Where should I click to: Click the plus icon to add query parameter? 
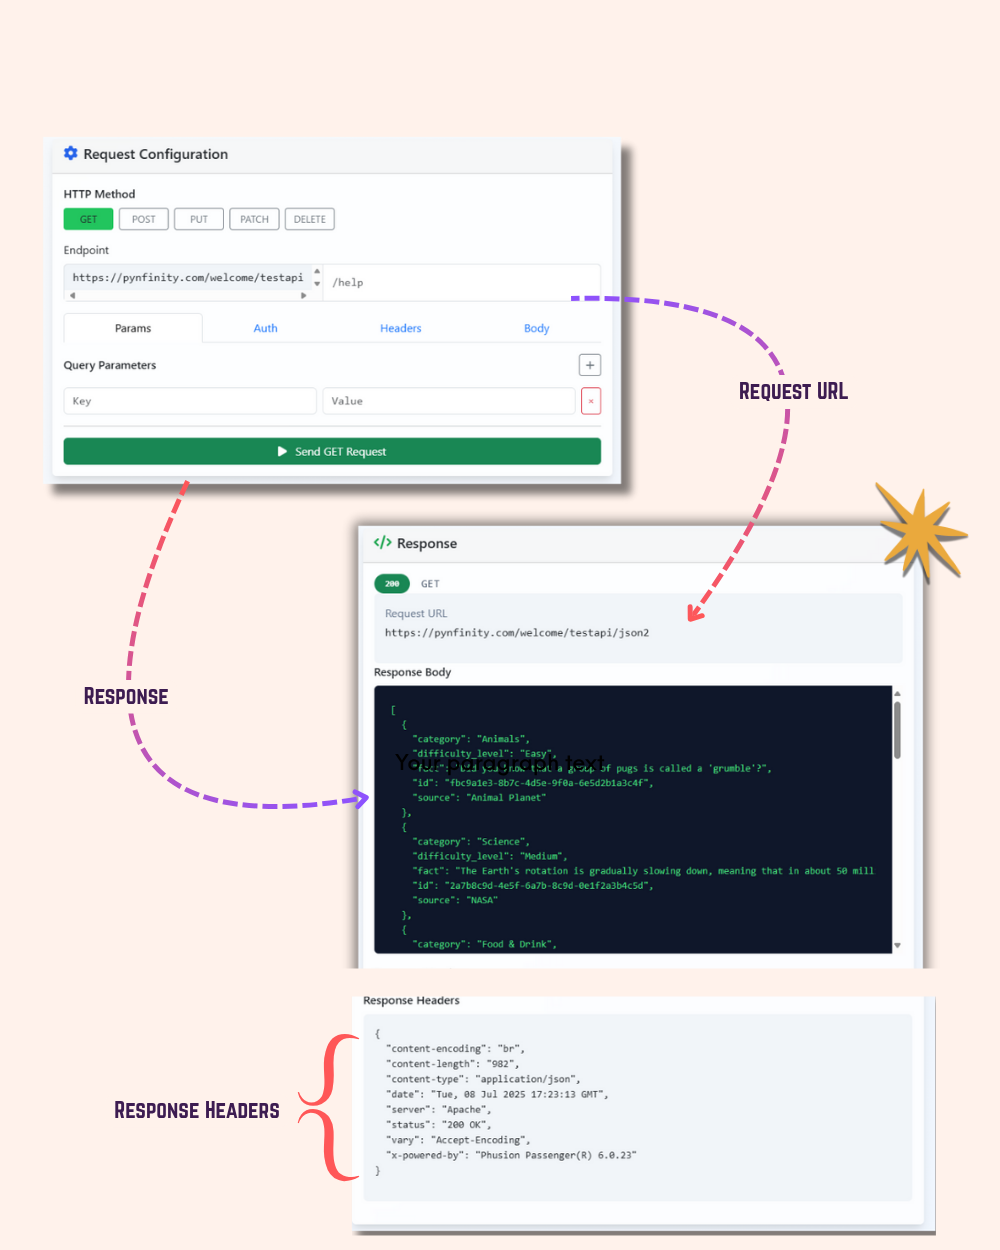pyautogui.click(x=590, y=365)
